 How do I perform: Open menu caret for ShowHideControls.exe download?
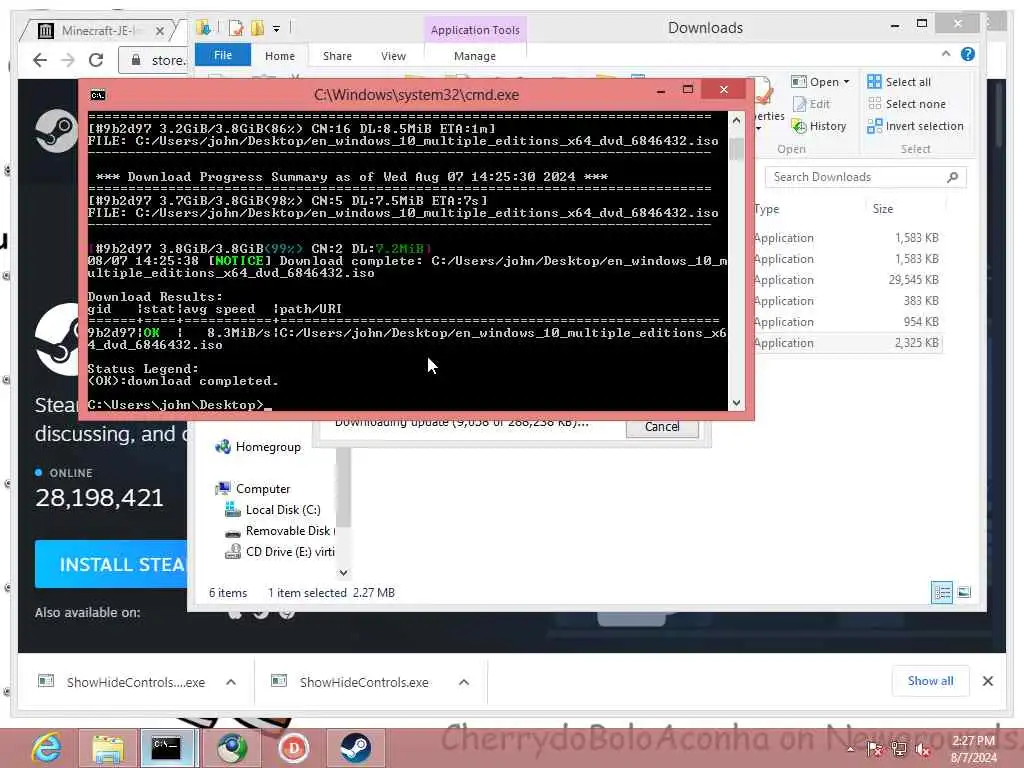tap(464, 682)
